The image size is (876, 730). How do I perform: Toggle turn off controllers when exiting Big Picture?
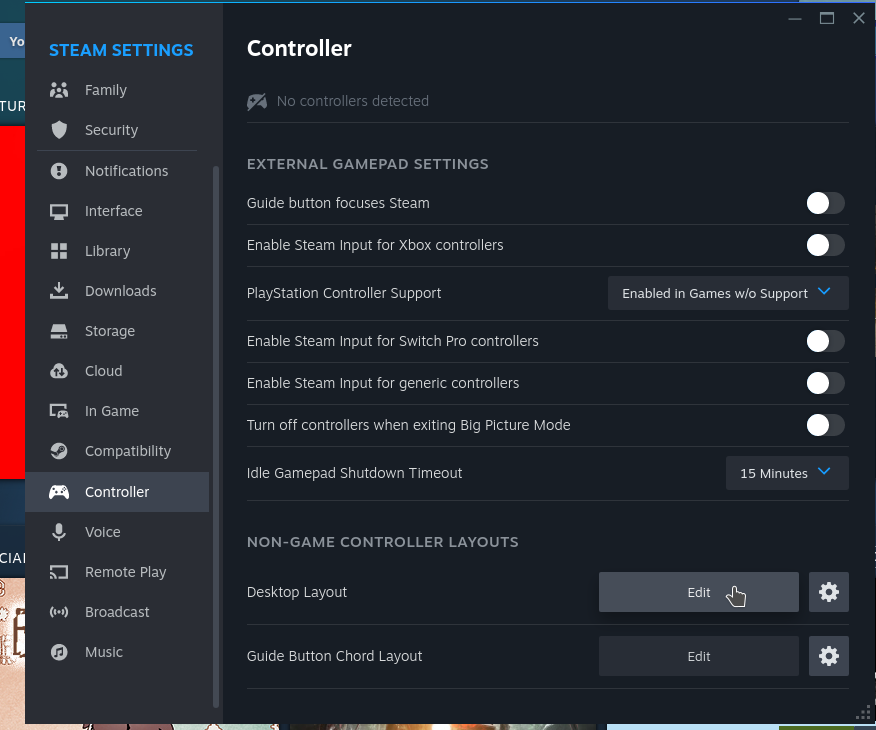pos(825,425)
